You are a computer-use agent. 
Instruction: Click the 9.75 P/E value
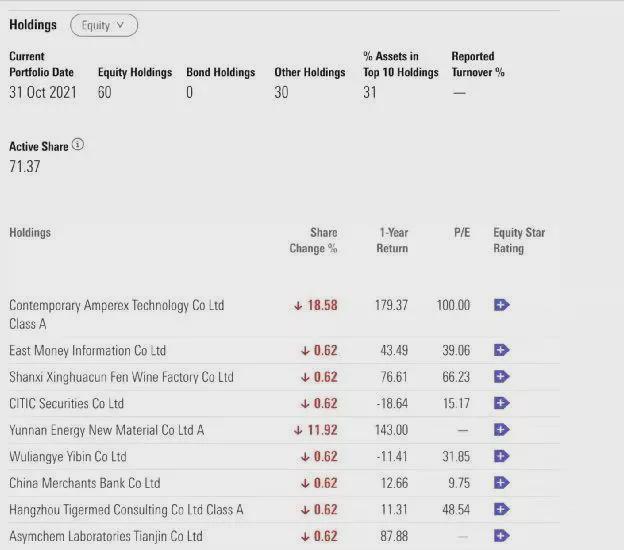[459, 483]
